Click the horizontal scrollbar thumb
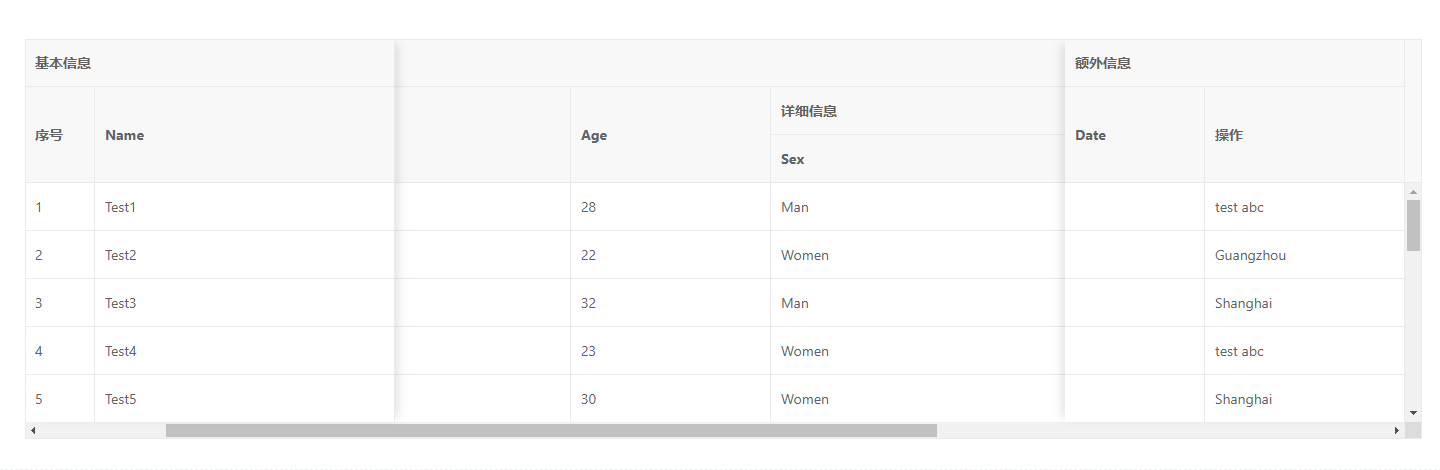This screenshot has width=1440, height=470. pos(551,430)
